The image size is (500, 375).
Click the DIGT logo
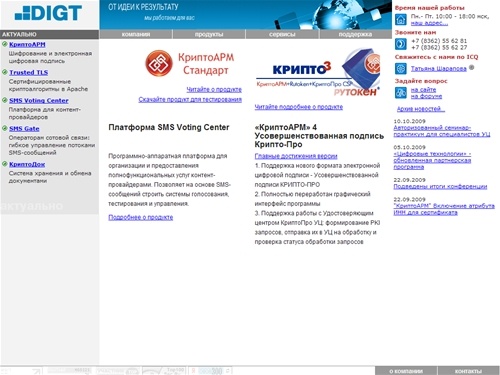pos(48,13)
